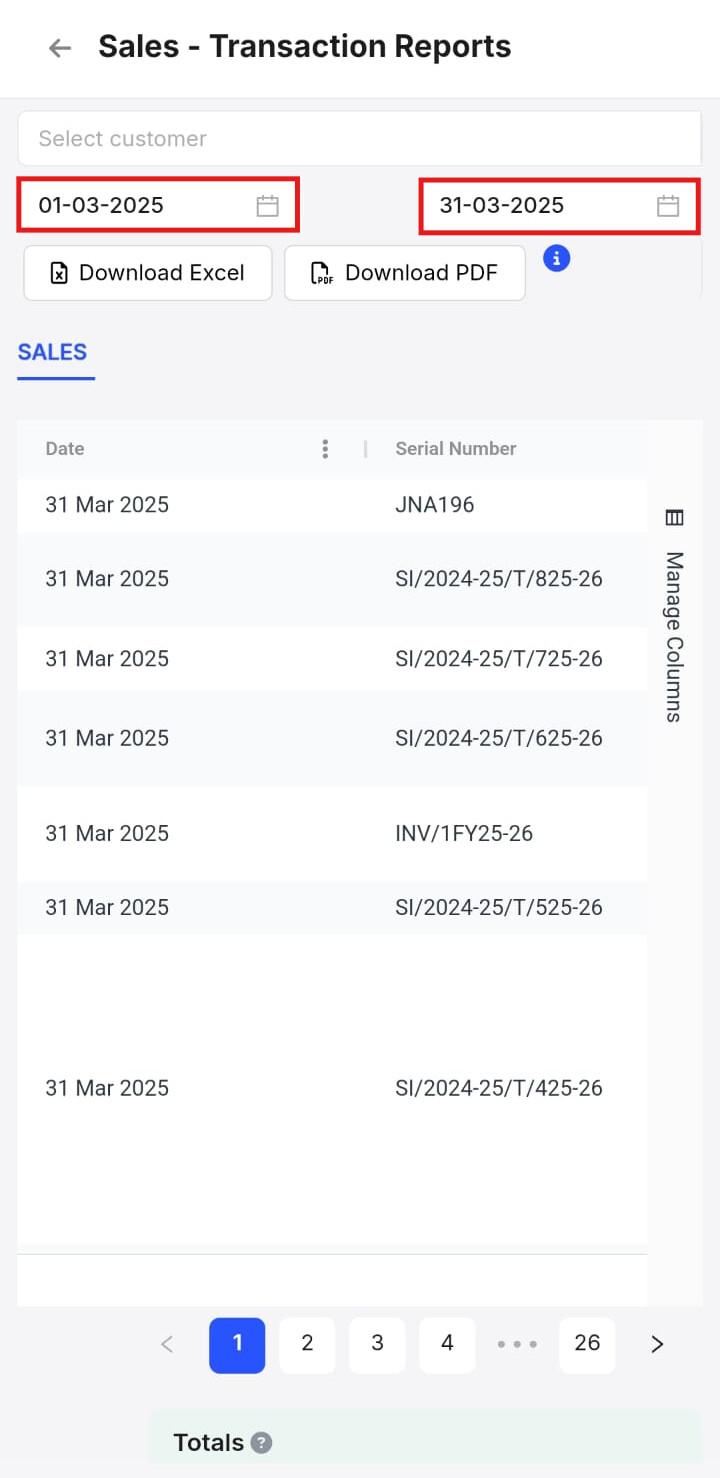Image resolution: width=720 pixels, height=1478 pixels.
Task: Go to next page arrow
Action: pyautogui.click(x=657, y=1345)
